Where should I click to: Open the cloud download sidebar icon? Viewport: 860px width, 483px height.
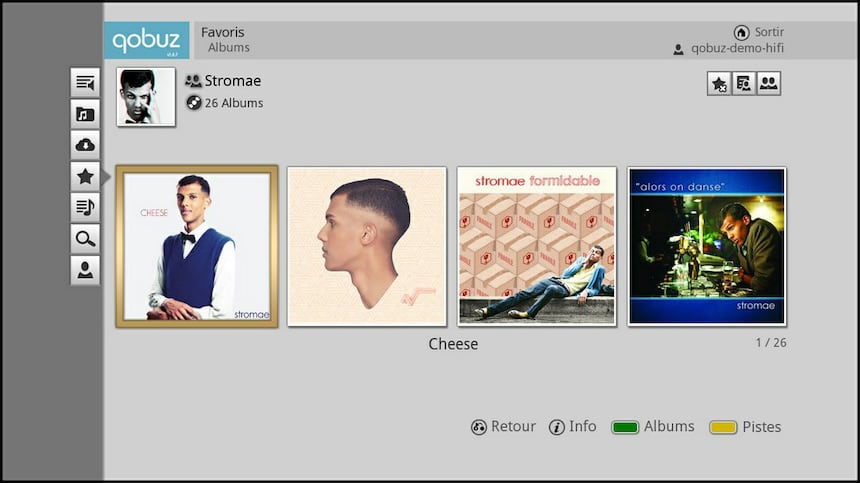tap(85, 145)
